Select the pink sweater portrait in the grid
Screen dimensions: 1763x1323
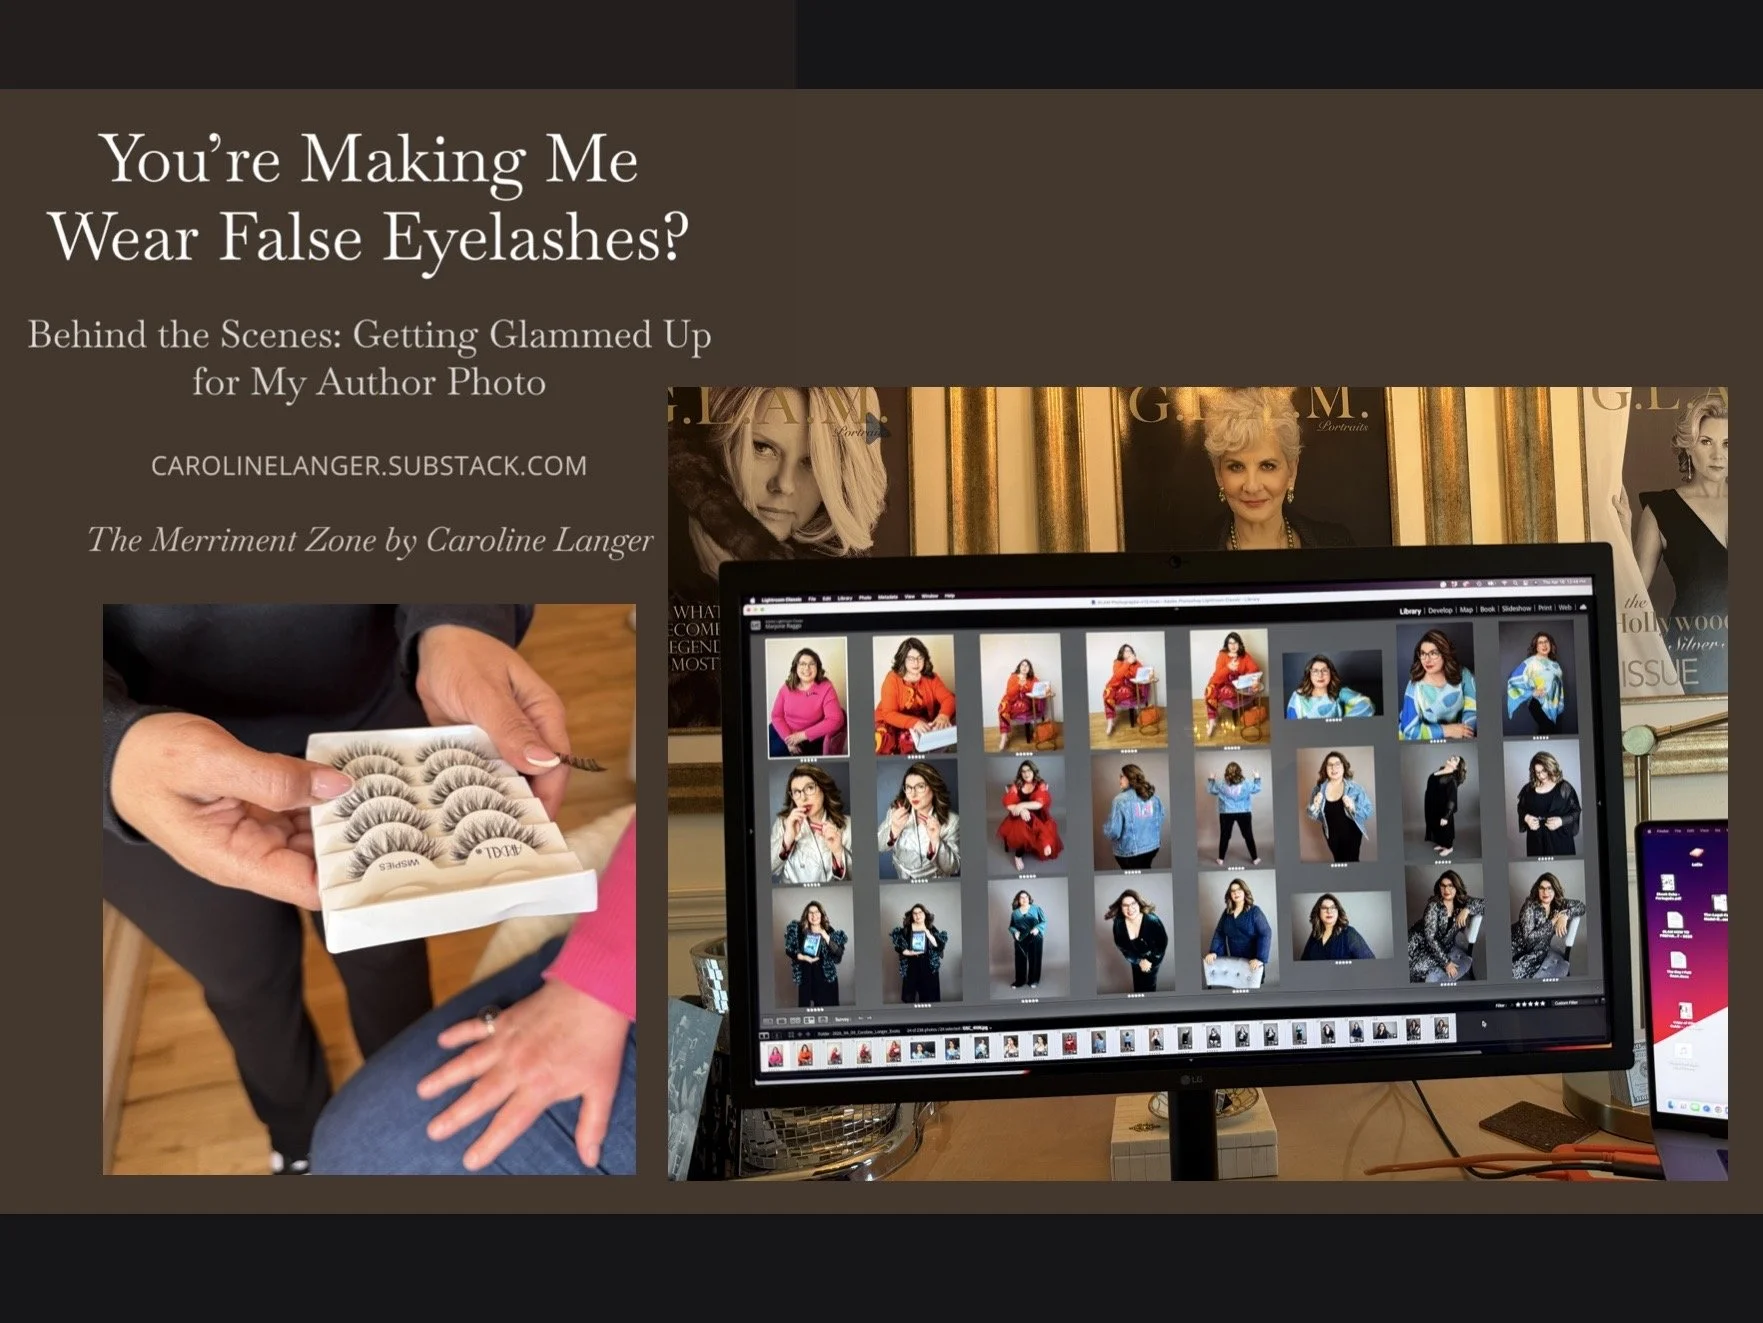pyautogui.click(x=806, y=697)
